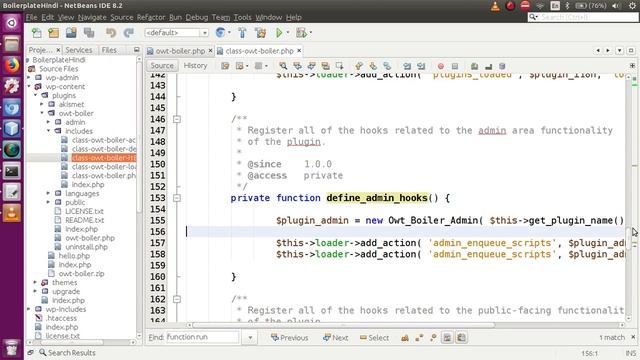The image size is (640, 360).
Task: Switch to the Services tab
Action: click(79, 50)
